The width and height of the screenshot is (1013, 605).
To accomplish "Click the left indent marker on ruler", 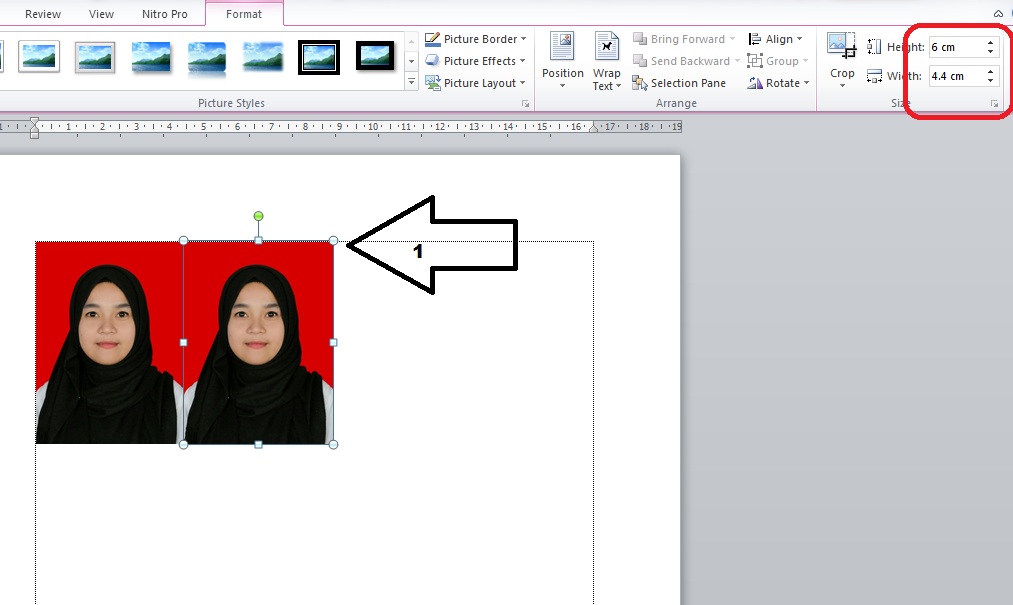I will 34,127.
